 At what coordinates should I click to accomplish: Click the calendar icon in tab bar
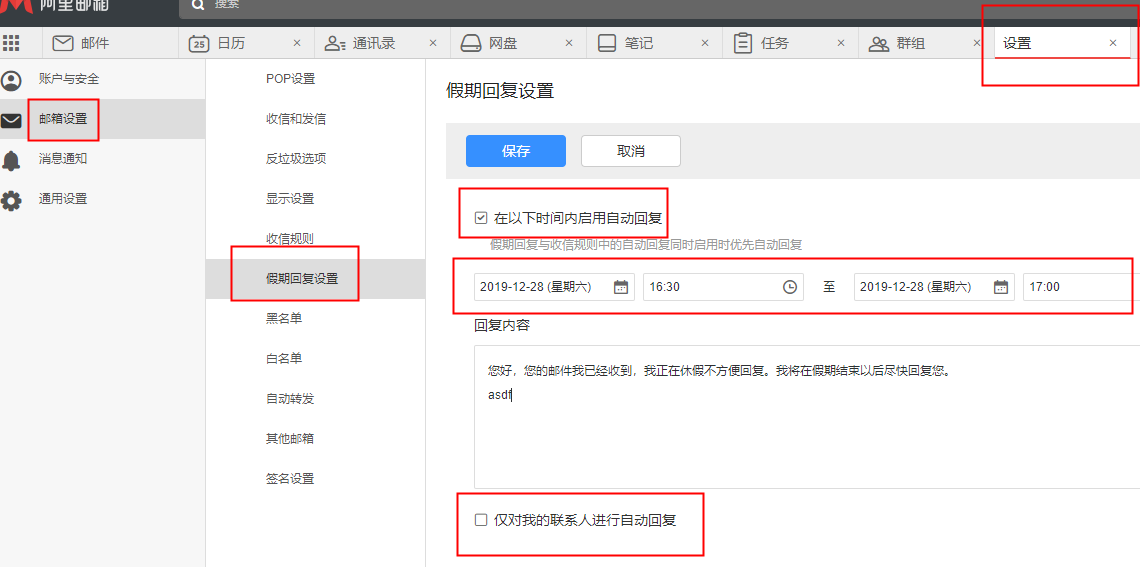click(199, 43)
